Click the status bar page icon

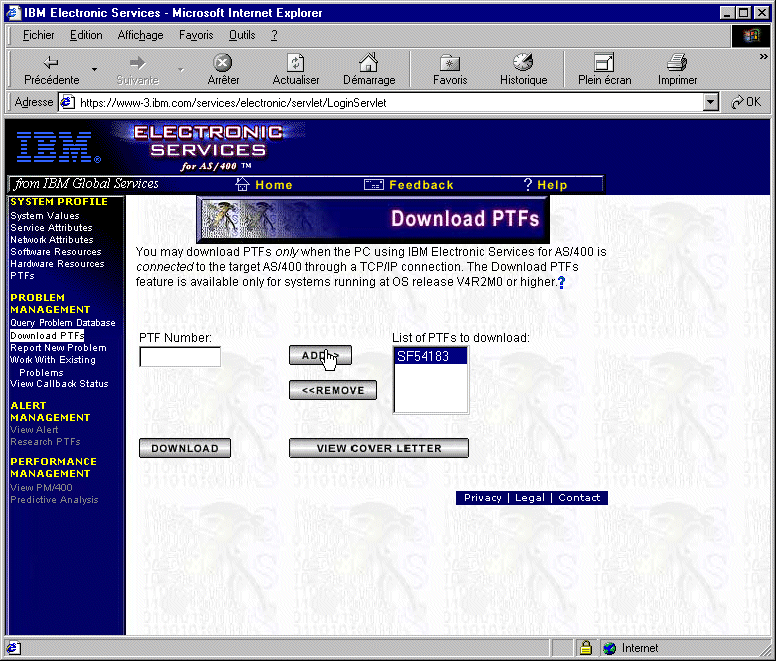(x=13, y=648)
